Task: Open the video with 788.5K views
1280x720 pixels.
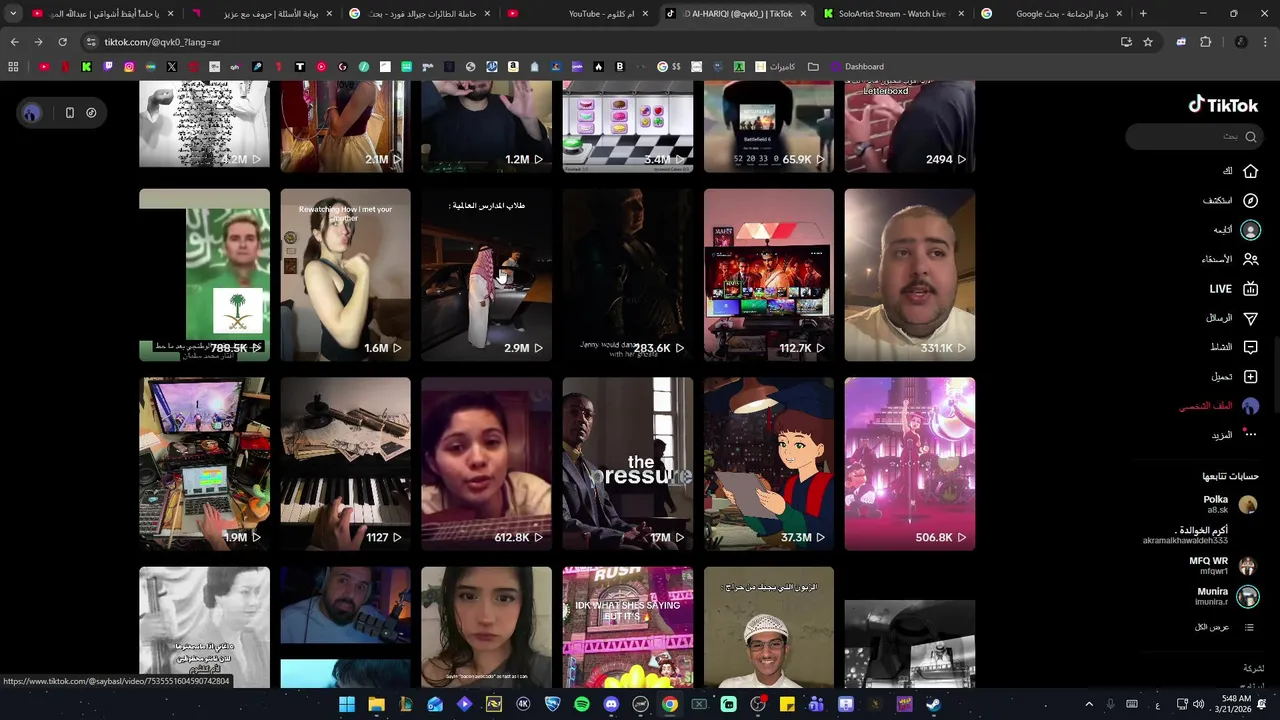Action: tap(204, 275)
